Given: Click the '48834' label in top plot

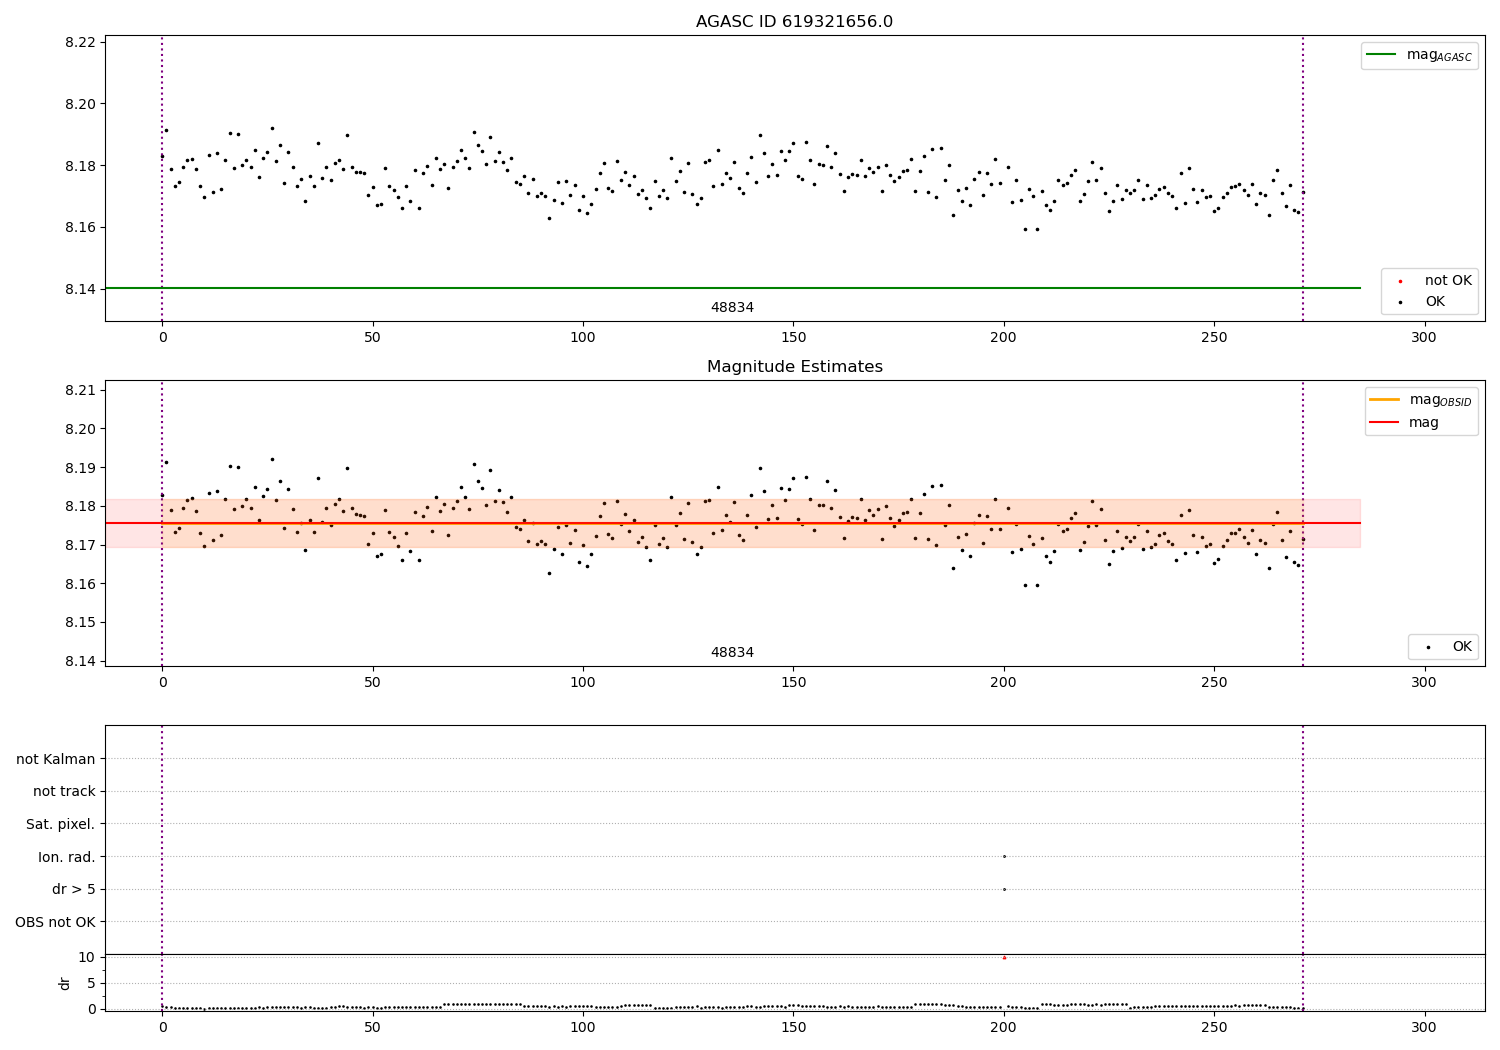Looking at the screenshot, I should click(x=732, y=308).
